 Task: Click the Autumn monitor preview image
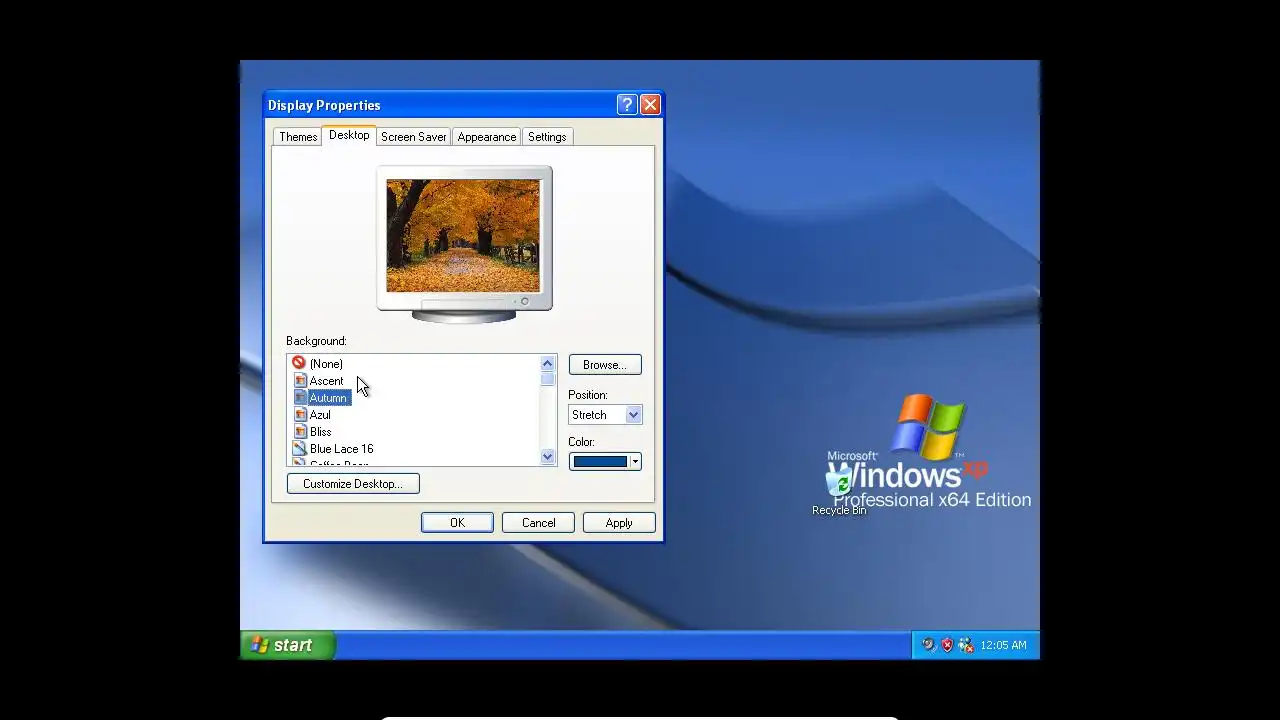click(x=463, y=236)
